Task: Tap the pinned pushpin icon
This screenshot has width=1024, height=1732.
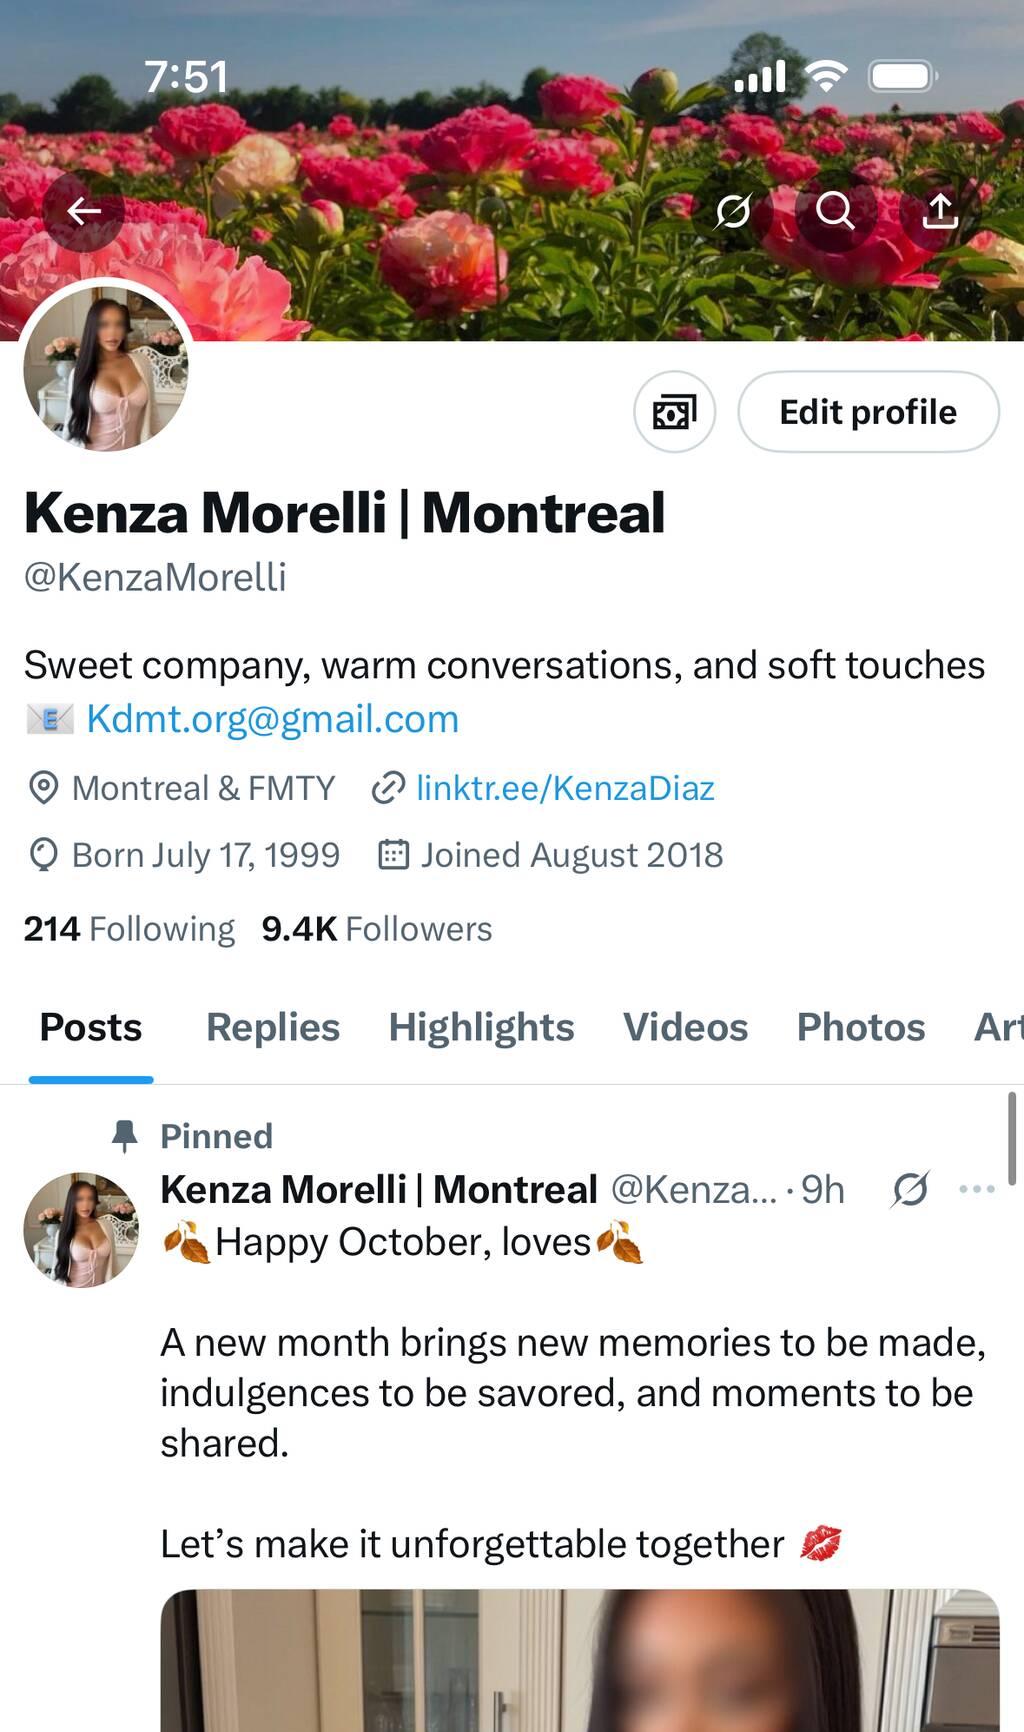Action: [125, 1136]
